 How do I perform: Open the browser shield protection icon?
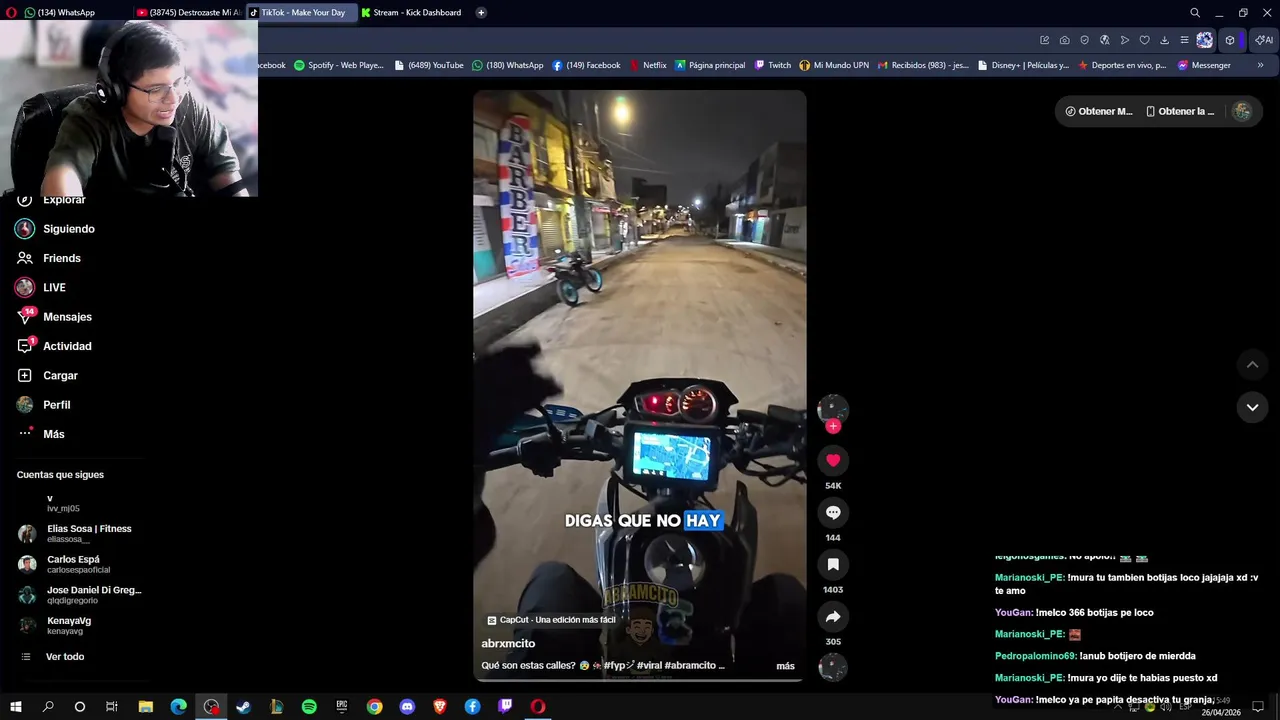tap(1084, 40)
